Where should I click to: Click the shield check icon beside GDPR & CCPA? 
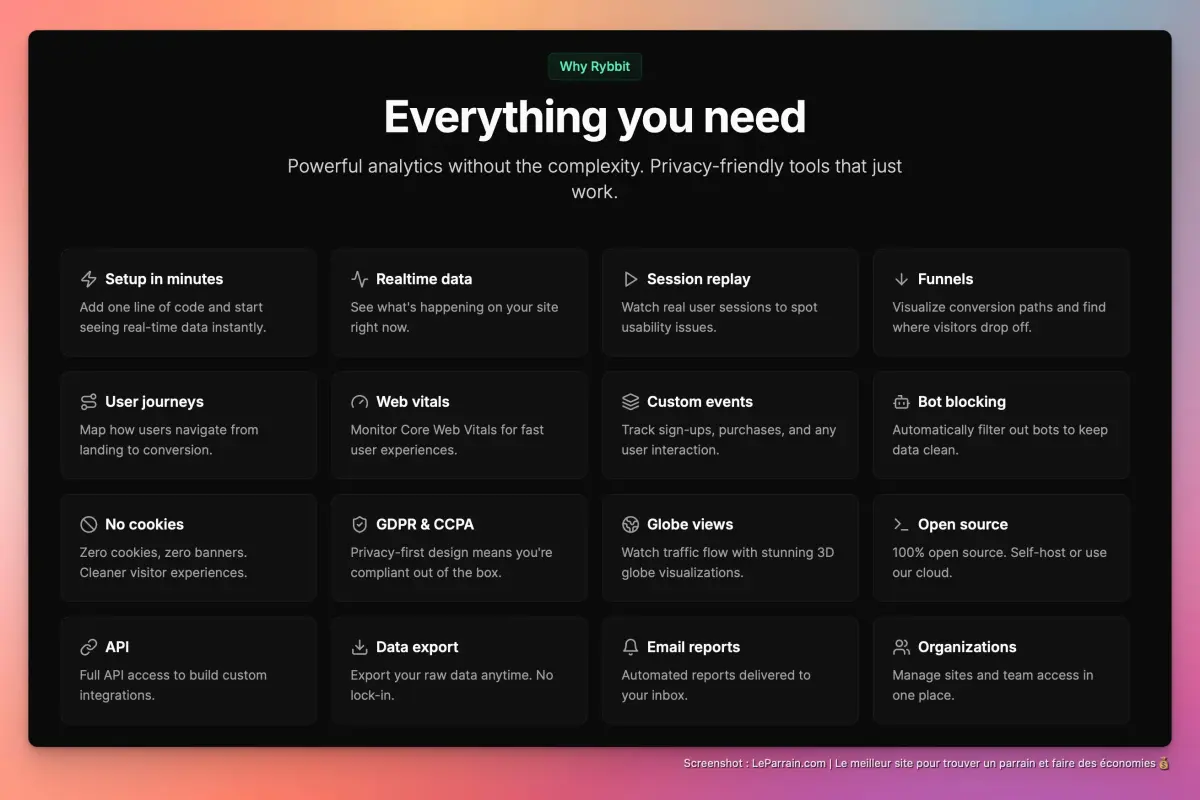coord(360,524)
